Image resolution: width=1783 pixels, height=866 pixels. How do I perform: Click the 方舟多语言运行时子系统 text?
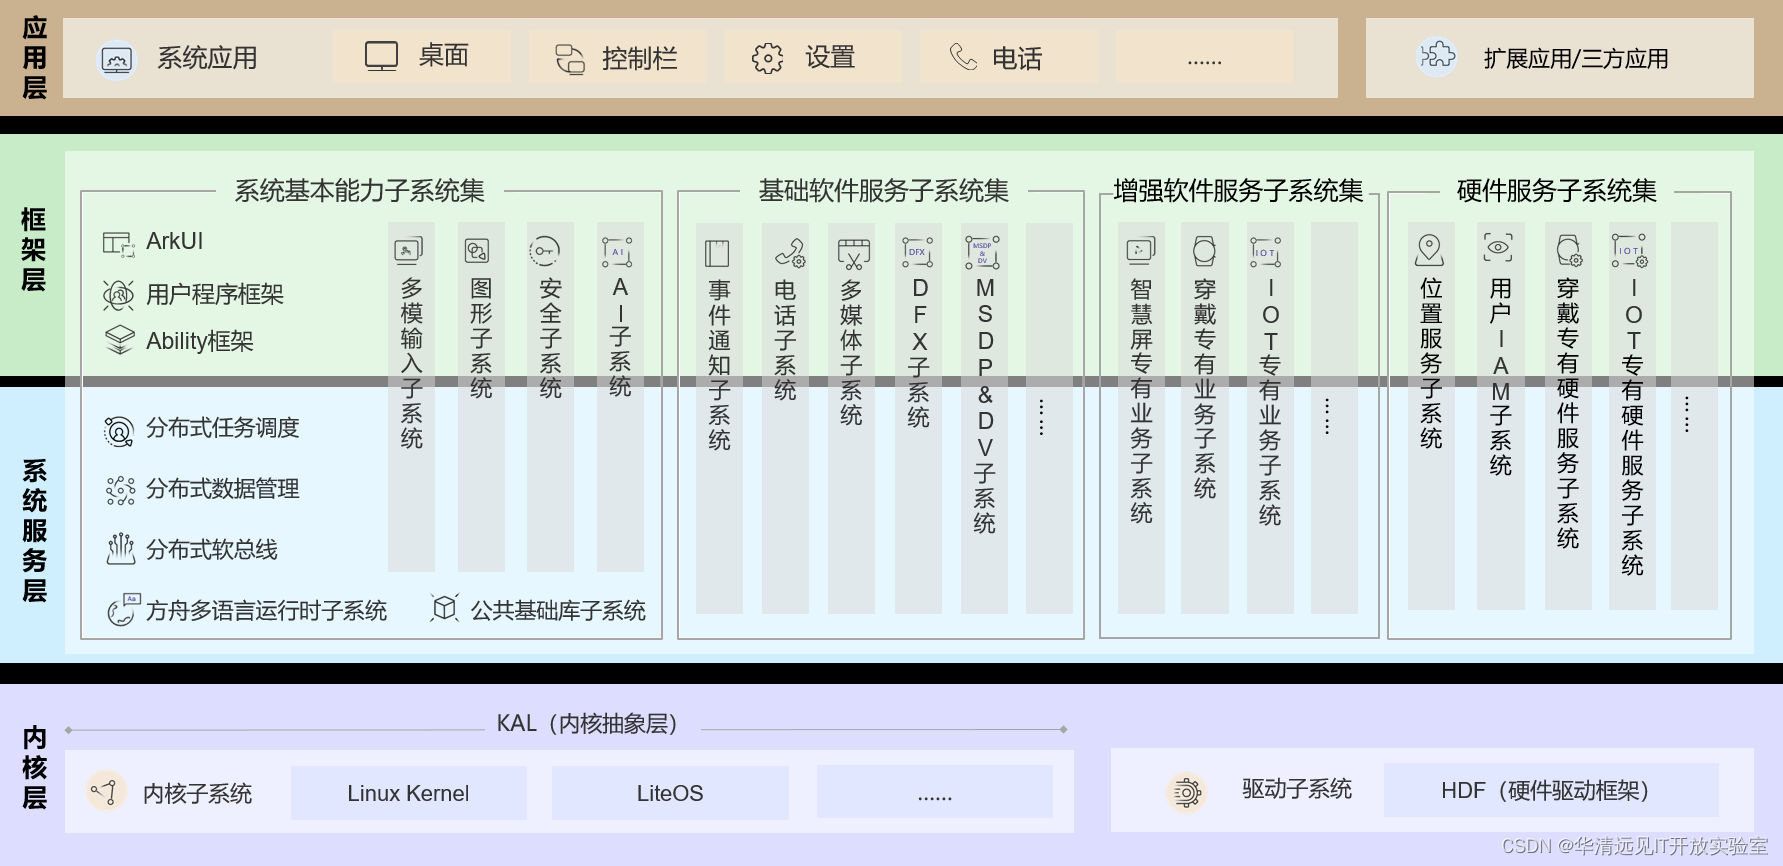click(x=266, y=611)
